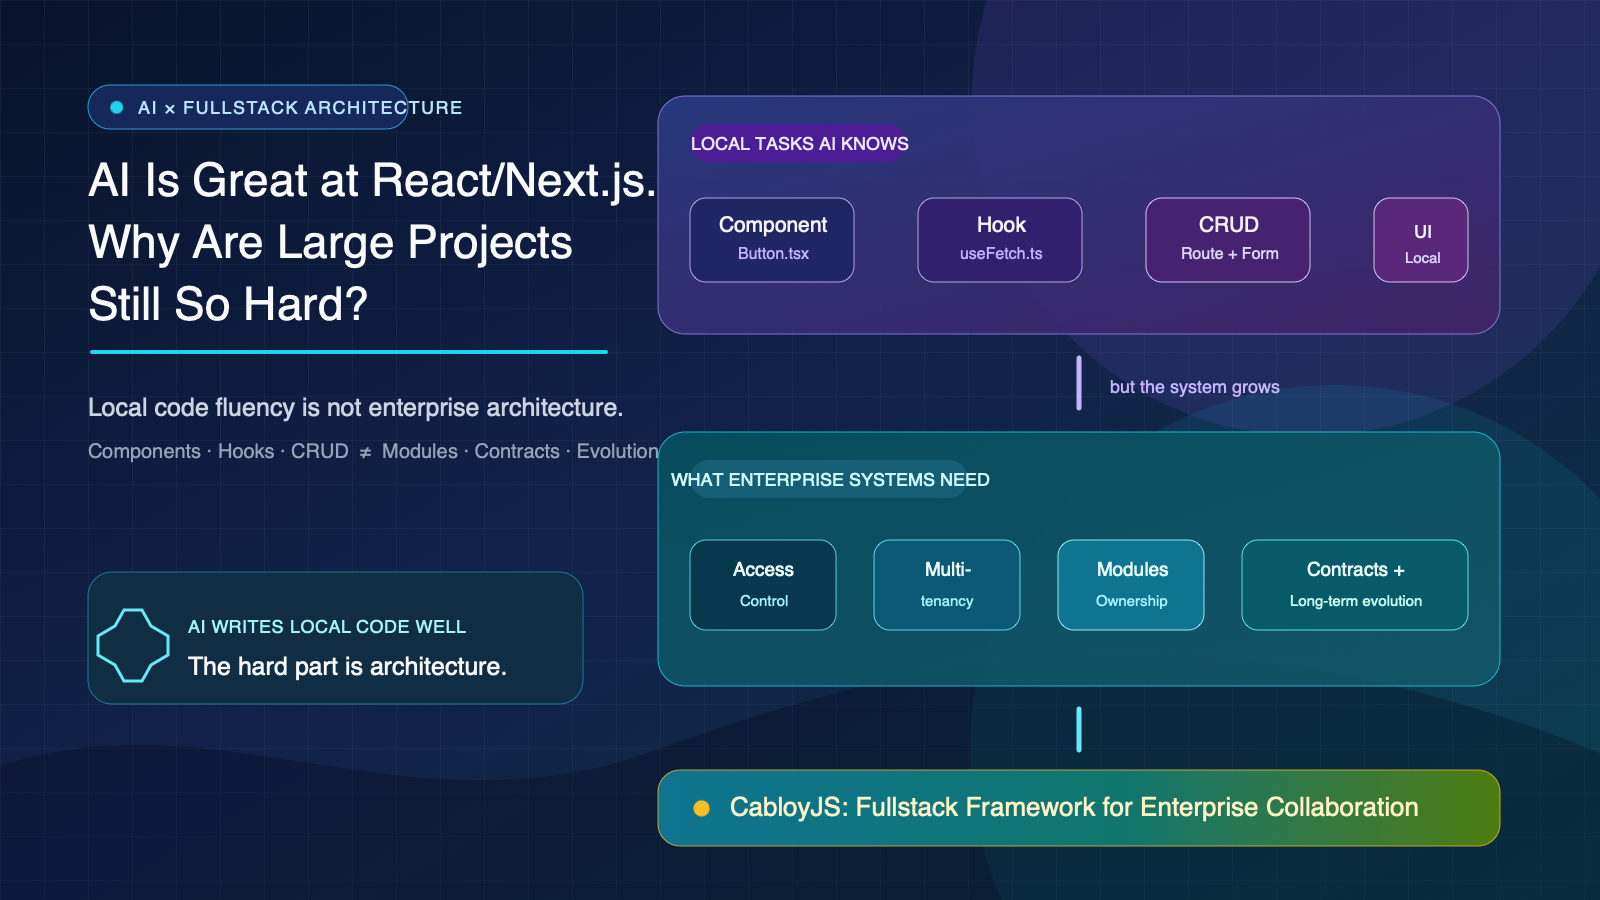Click the 'but the system grows' text
The width and height of the screenshot is (1600, 900).
pyautogui.click(x=1194, y=387)
